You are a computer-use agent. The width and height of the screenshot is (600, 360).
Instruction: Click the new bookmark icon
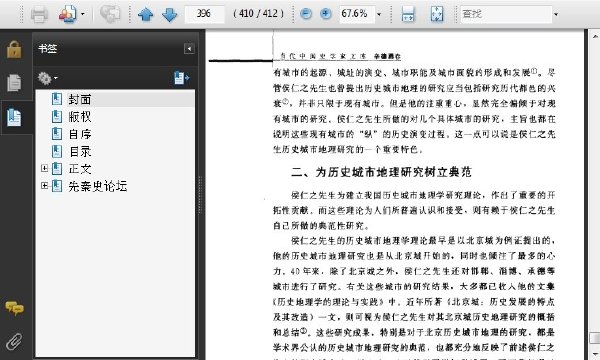(x=181, y=78)
